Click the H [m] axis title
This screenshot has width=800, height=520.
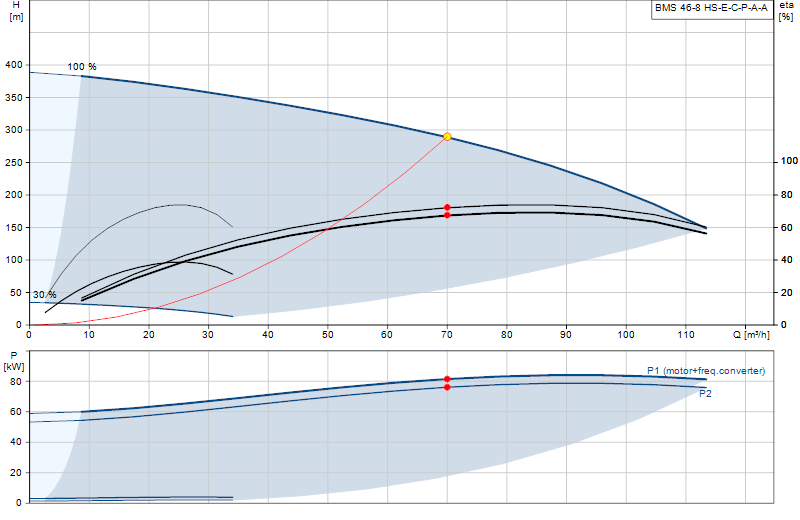tap(16, 11)
